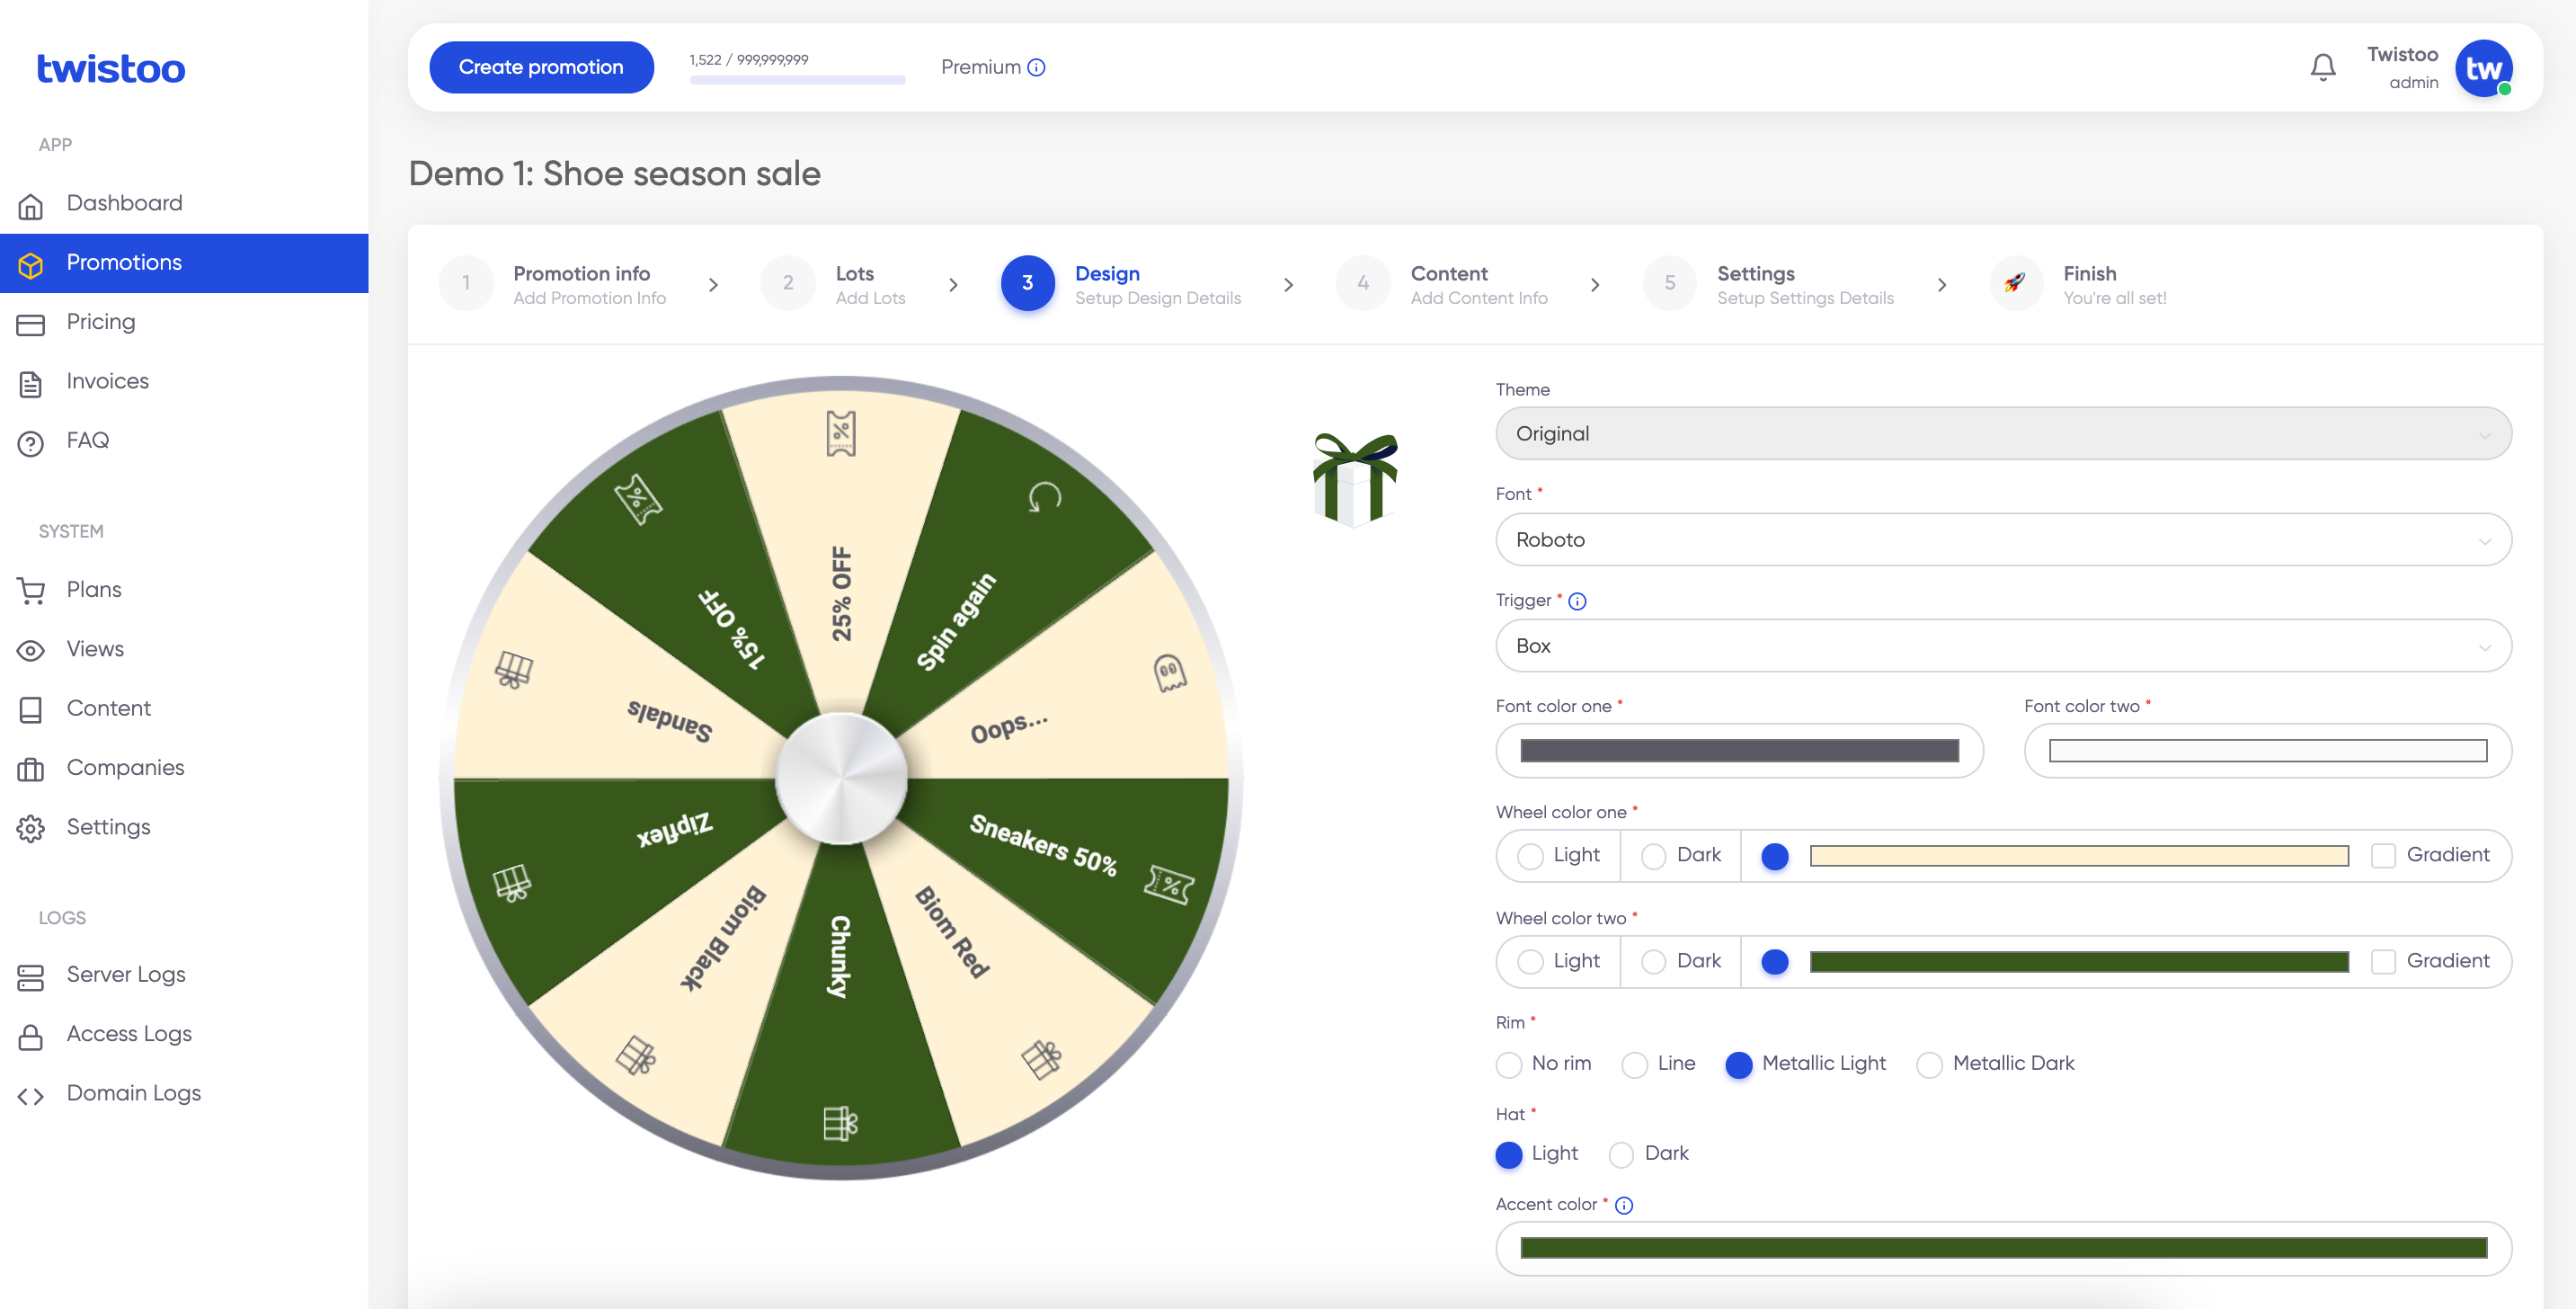Click the Finish rocket step icon
The height and width of the screenshot is (1309, 2576).
pyautogui.click(x=2014, y=284)
